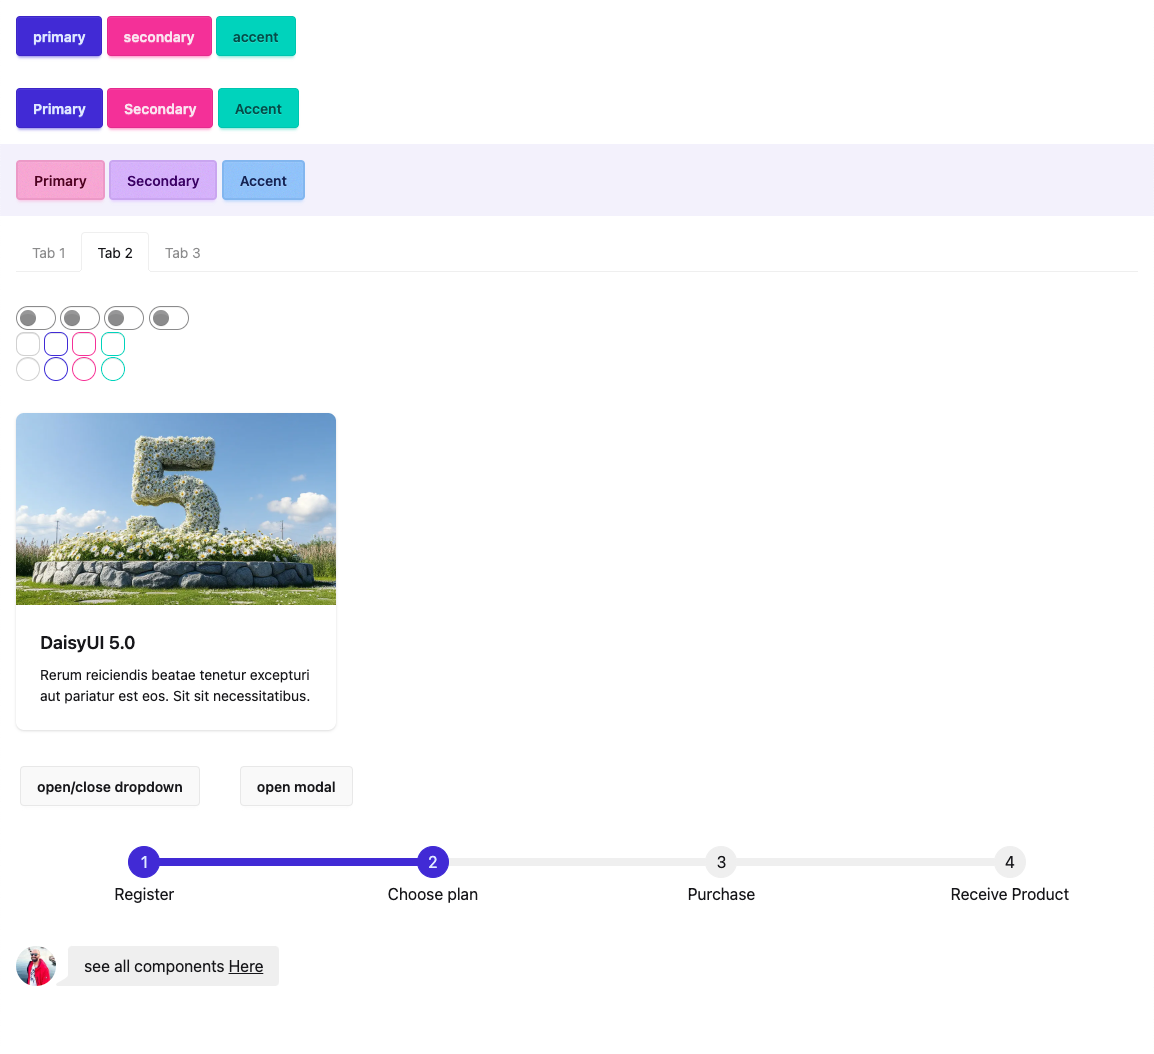Open the dropdown with "open/close dropdown"
1154x1054 pixels.
[109, 786]
